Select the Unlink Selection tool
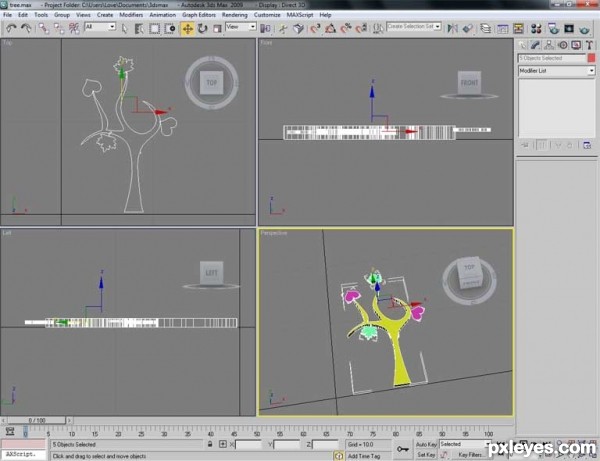 point(59,28)
